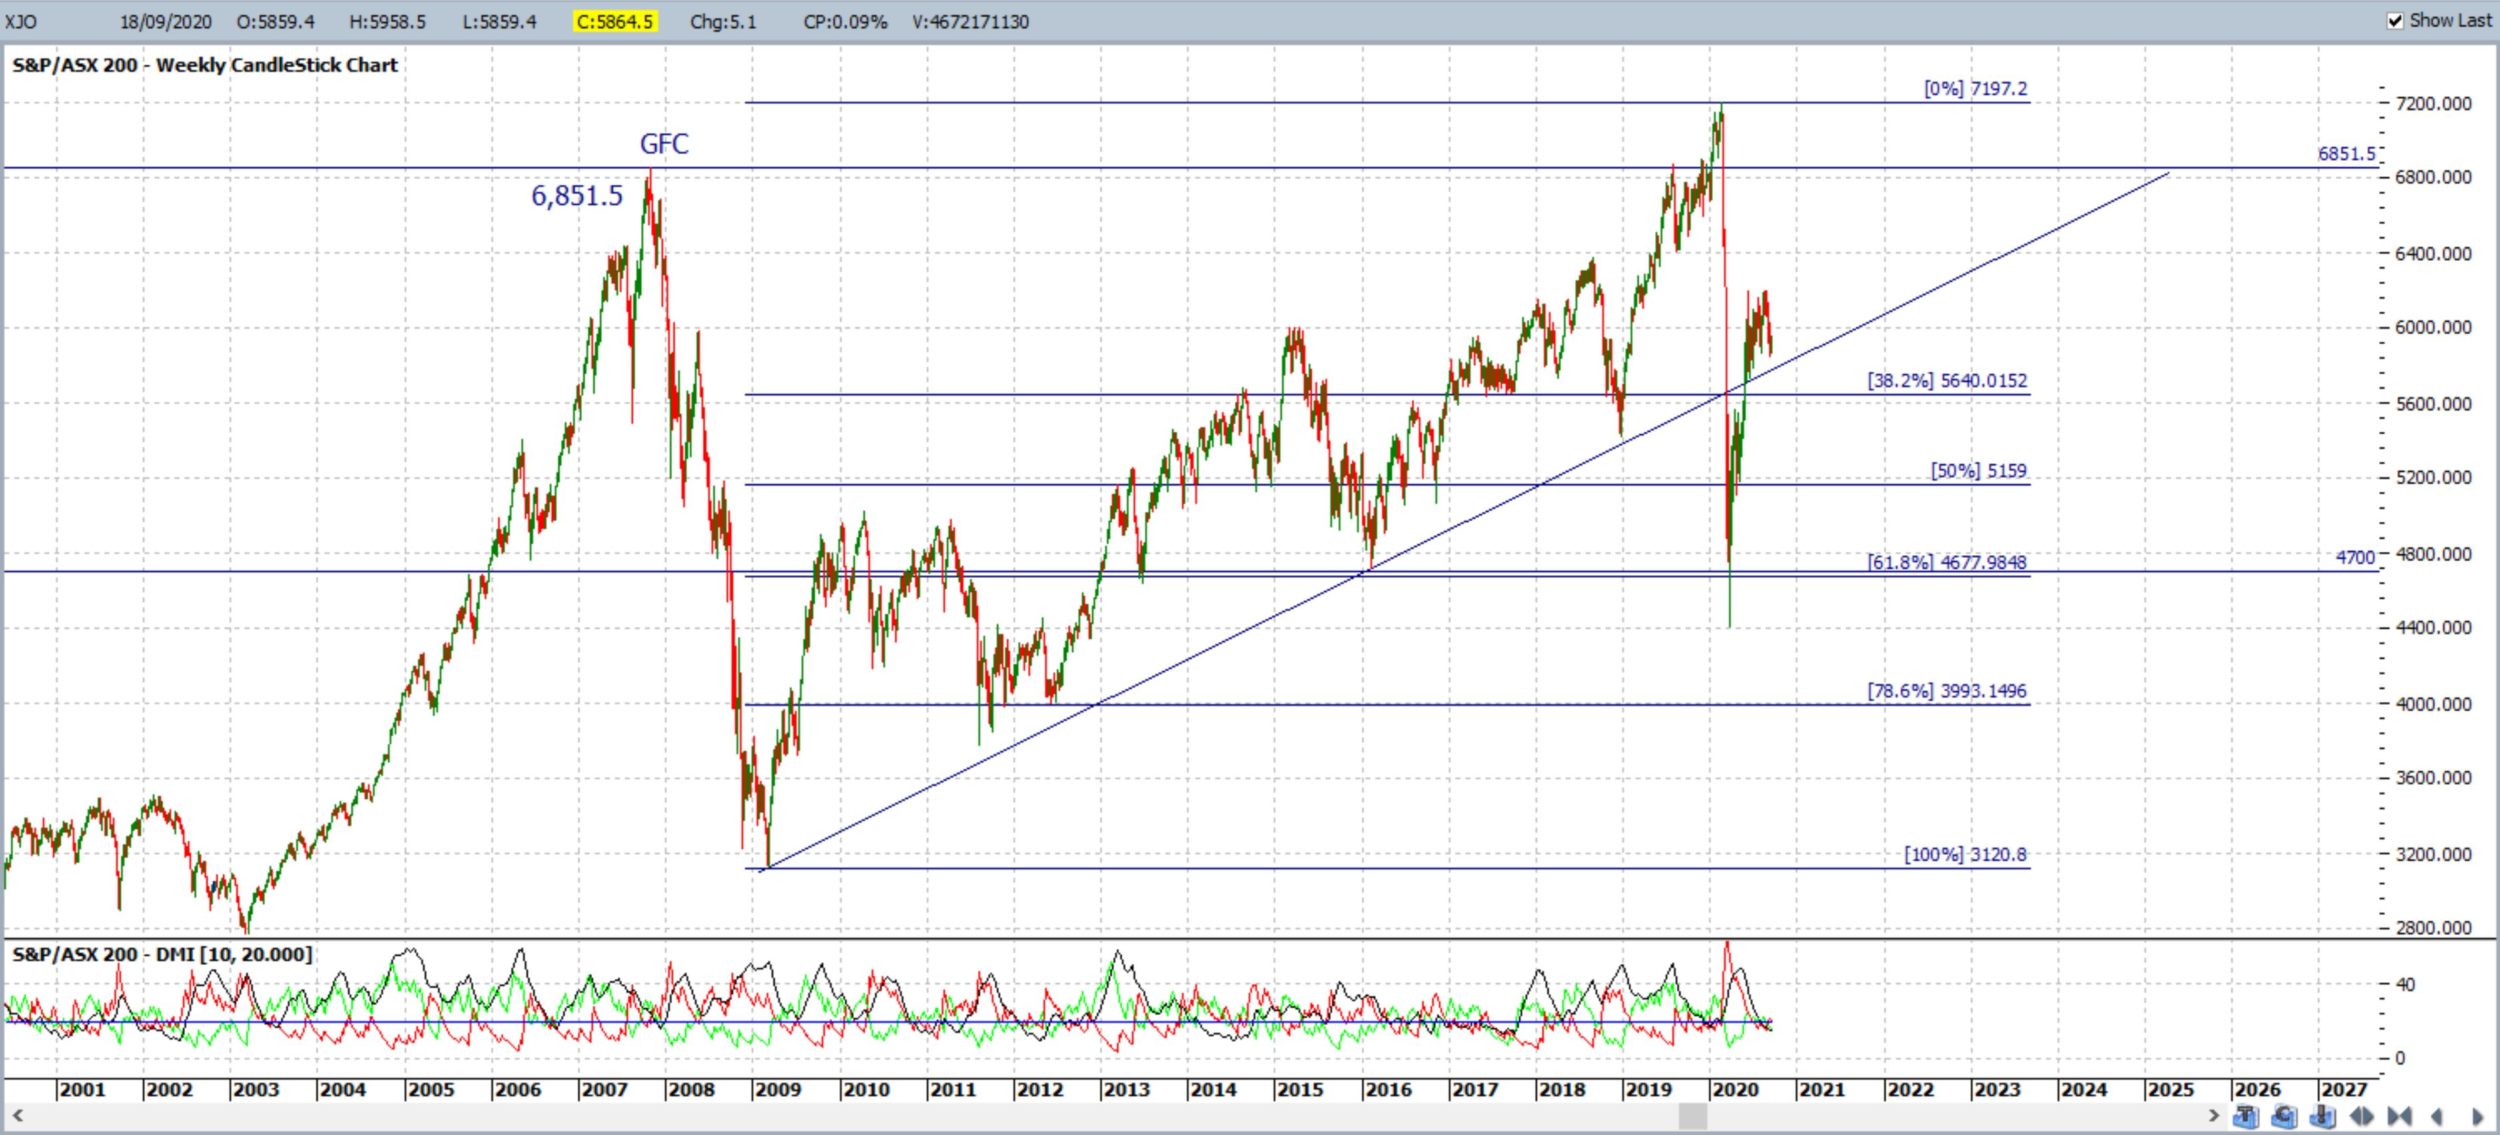Click the volume V:4672171130

point(970,21)
